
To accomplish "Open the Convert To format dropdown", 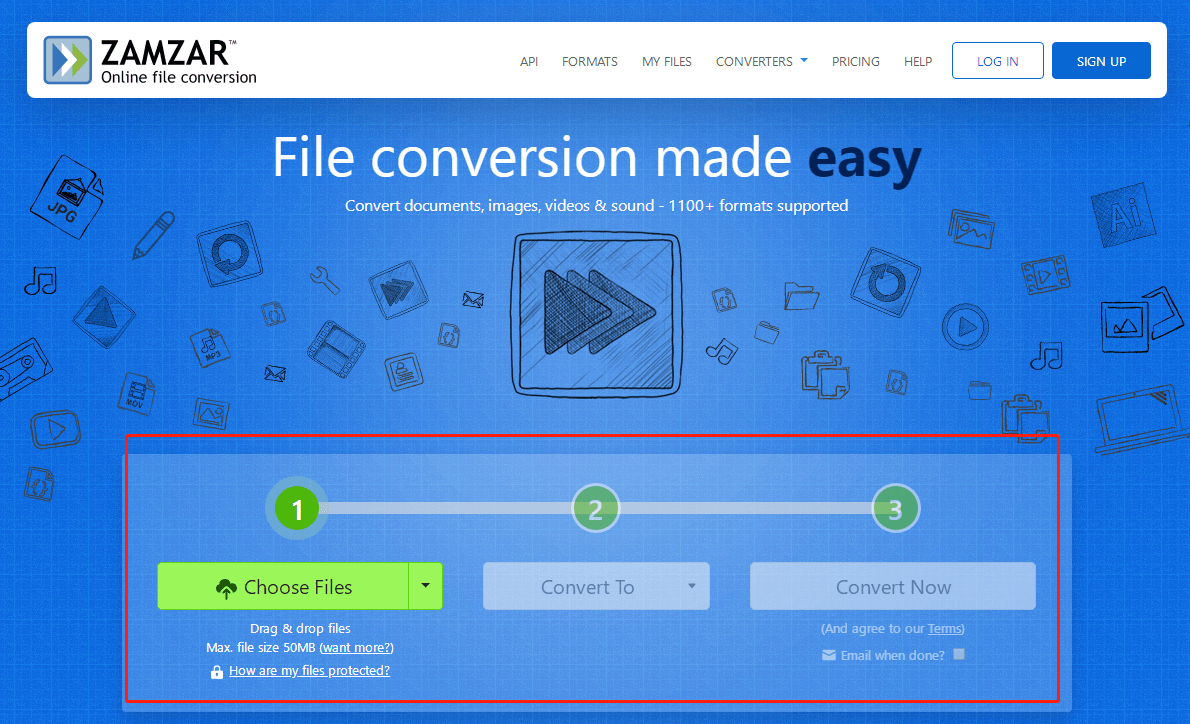I will 596,586.
